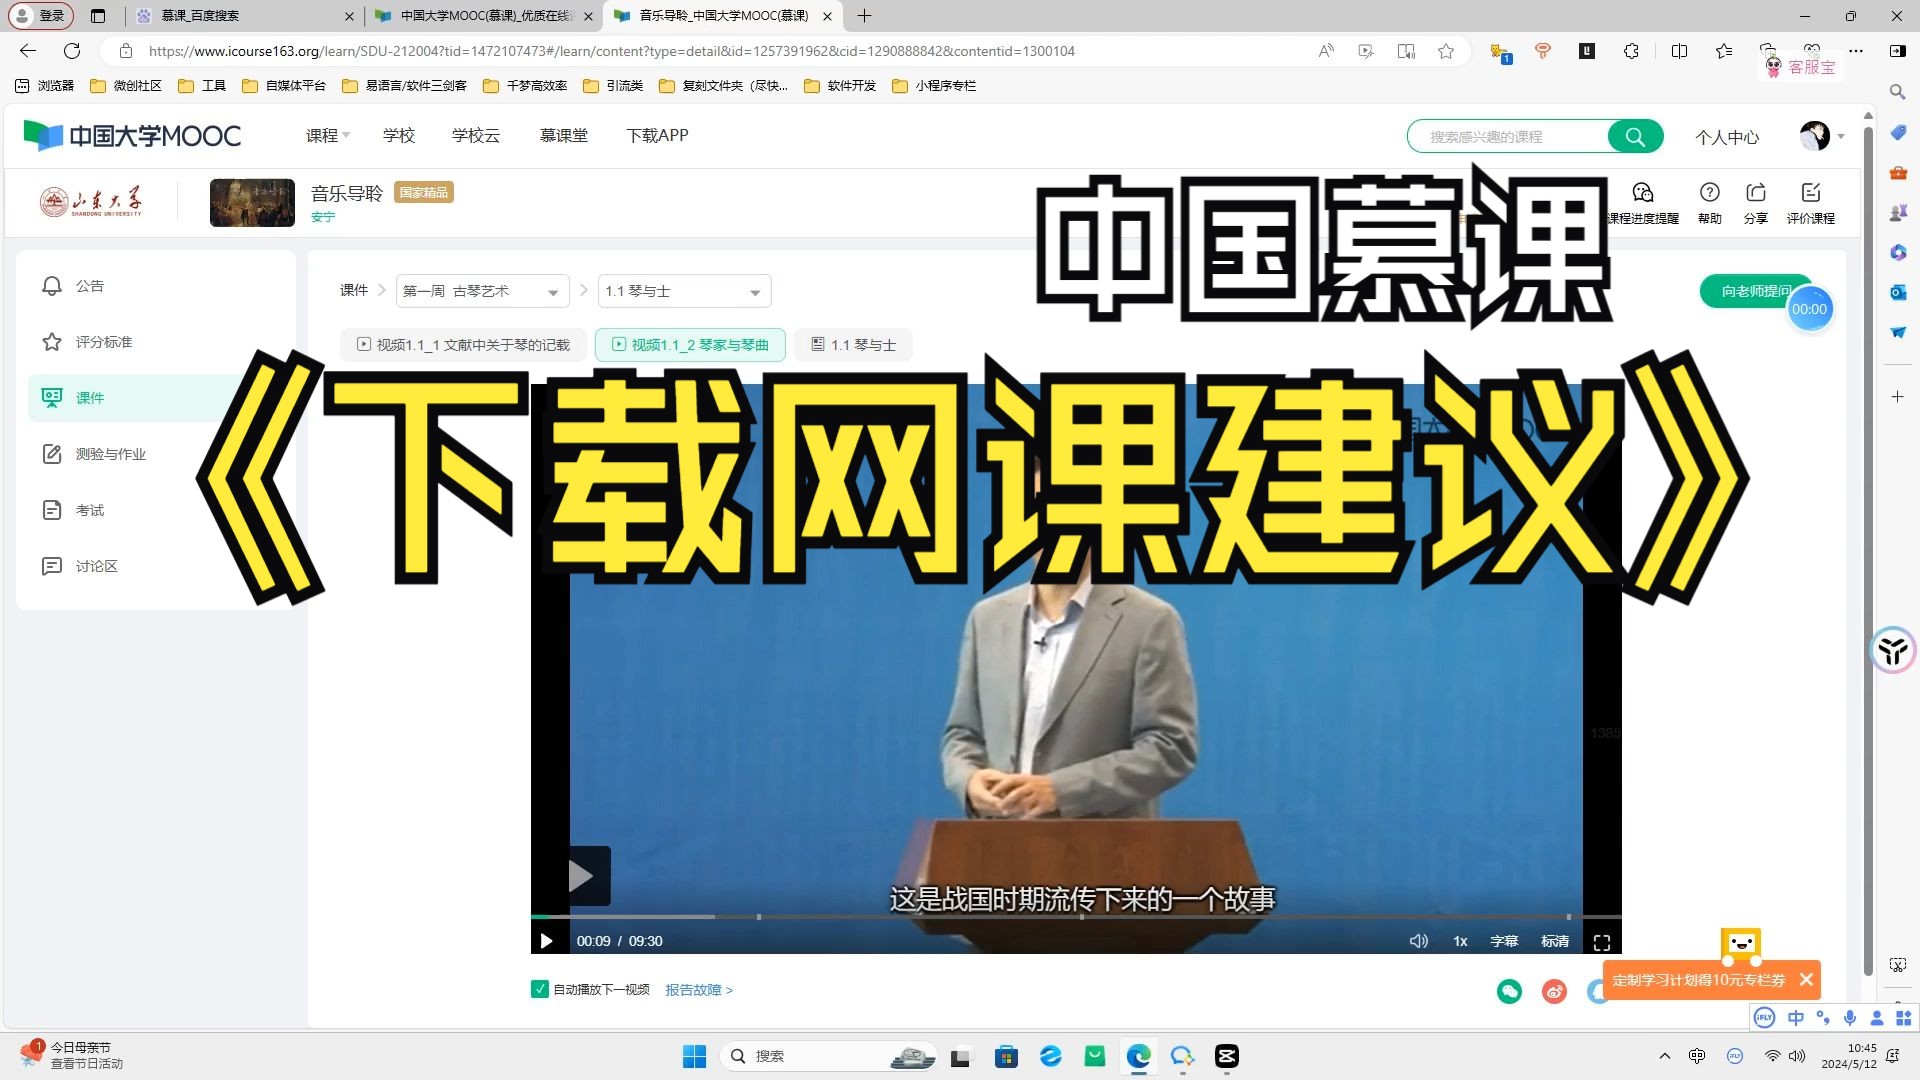Open browser extensions puzzle icon

1631,51
